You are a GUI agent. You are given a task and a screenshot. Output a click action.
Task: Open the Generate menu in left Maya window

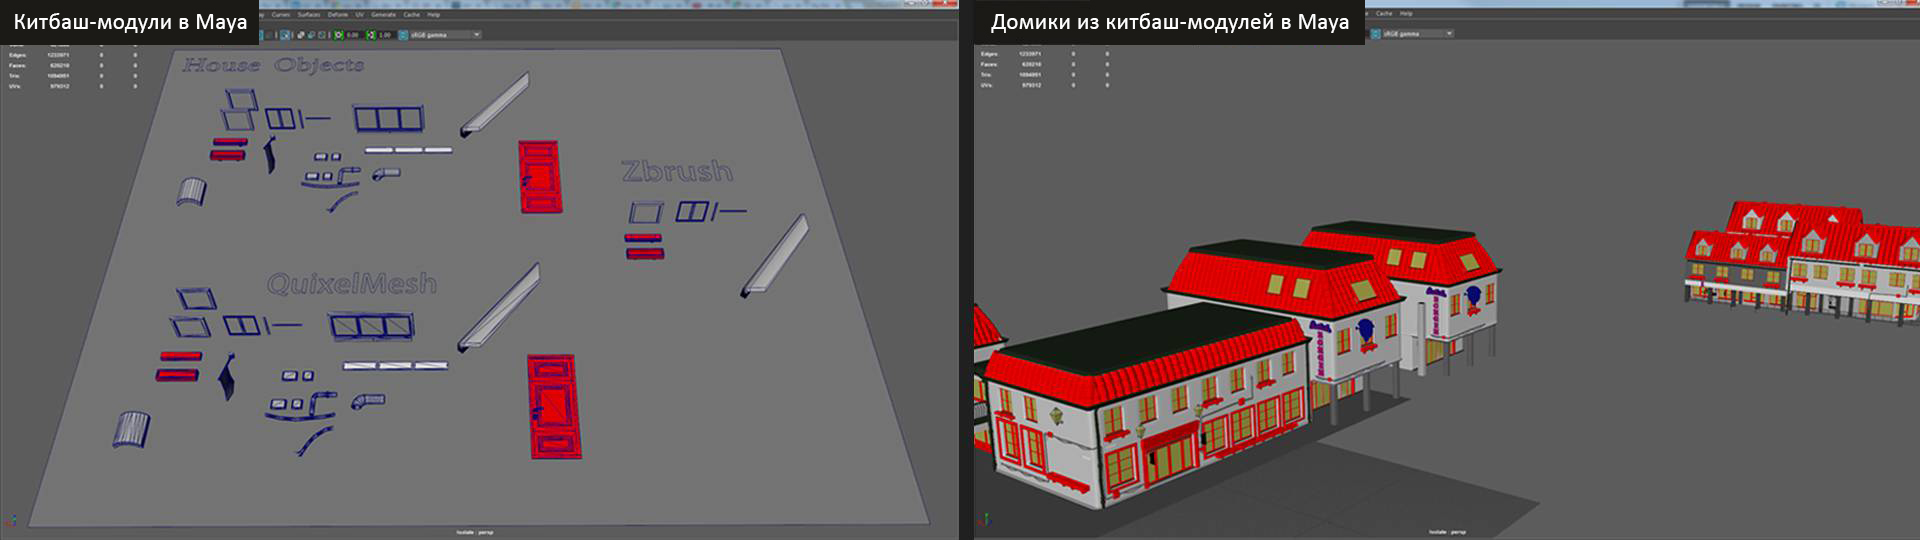pos(383,15)
